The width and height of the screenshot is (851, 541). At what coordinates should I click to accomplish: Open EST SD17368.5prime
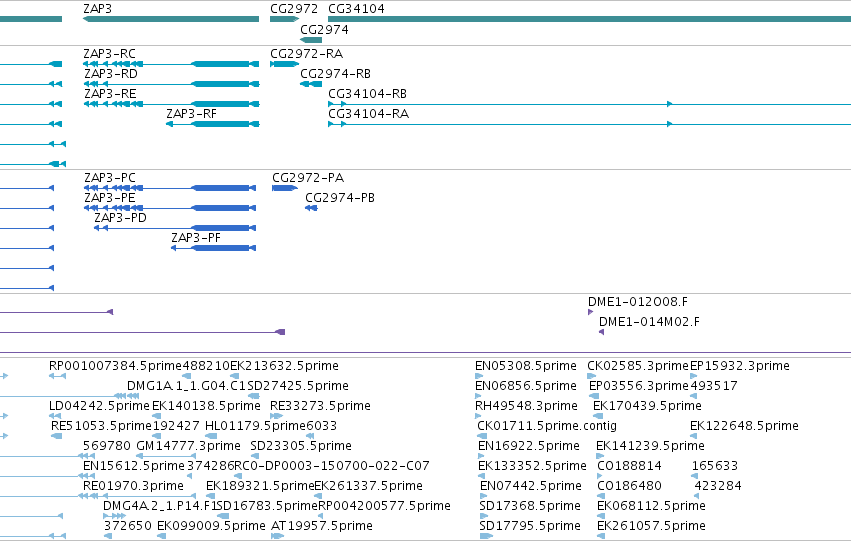coord(530,507)
